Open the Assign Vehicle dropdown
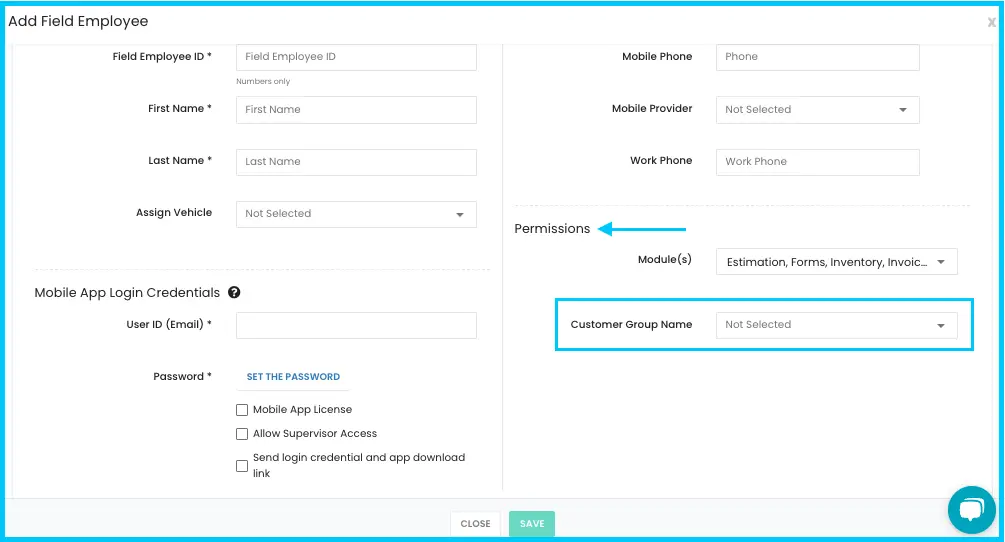This screenshot has width=1005, height=542. (x=356, y=214)
